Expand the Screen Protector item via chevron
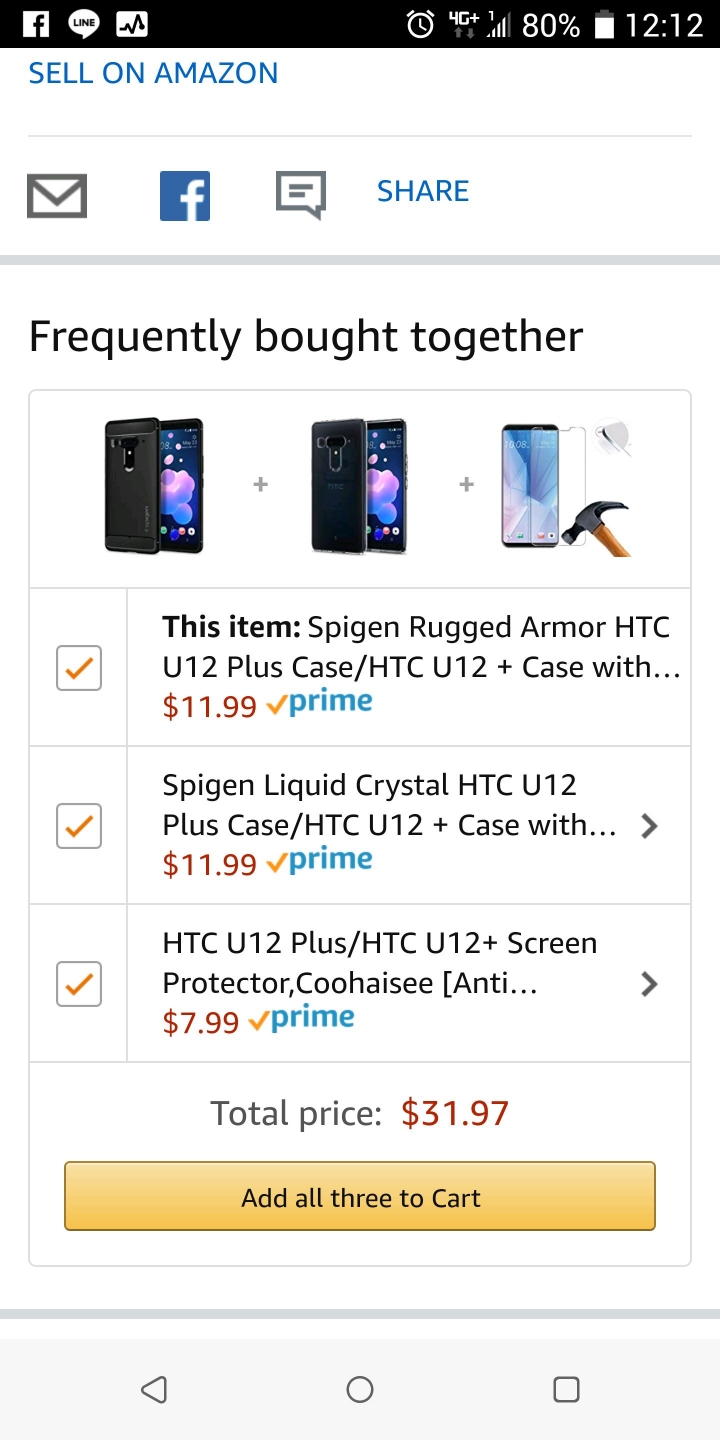Screen dimensions: 720x1440 (x=649, y=984)
